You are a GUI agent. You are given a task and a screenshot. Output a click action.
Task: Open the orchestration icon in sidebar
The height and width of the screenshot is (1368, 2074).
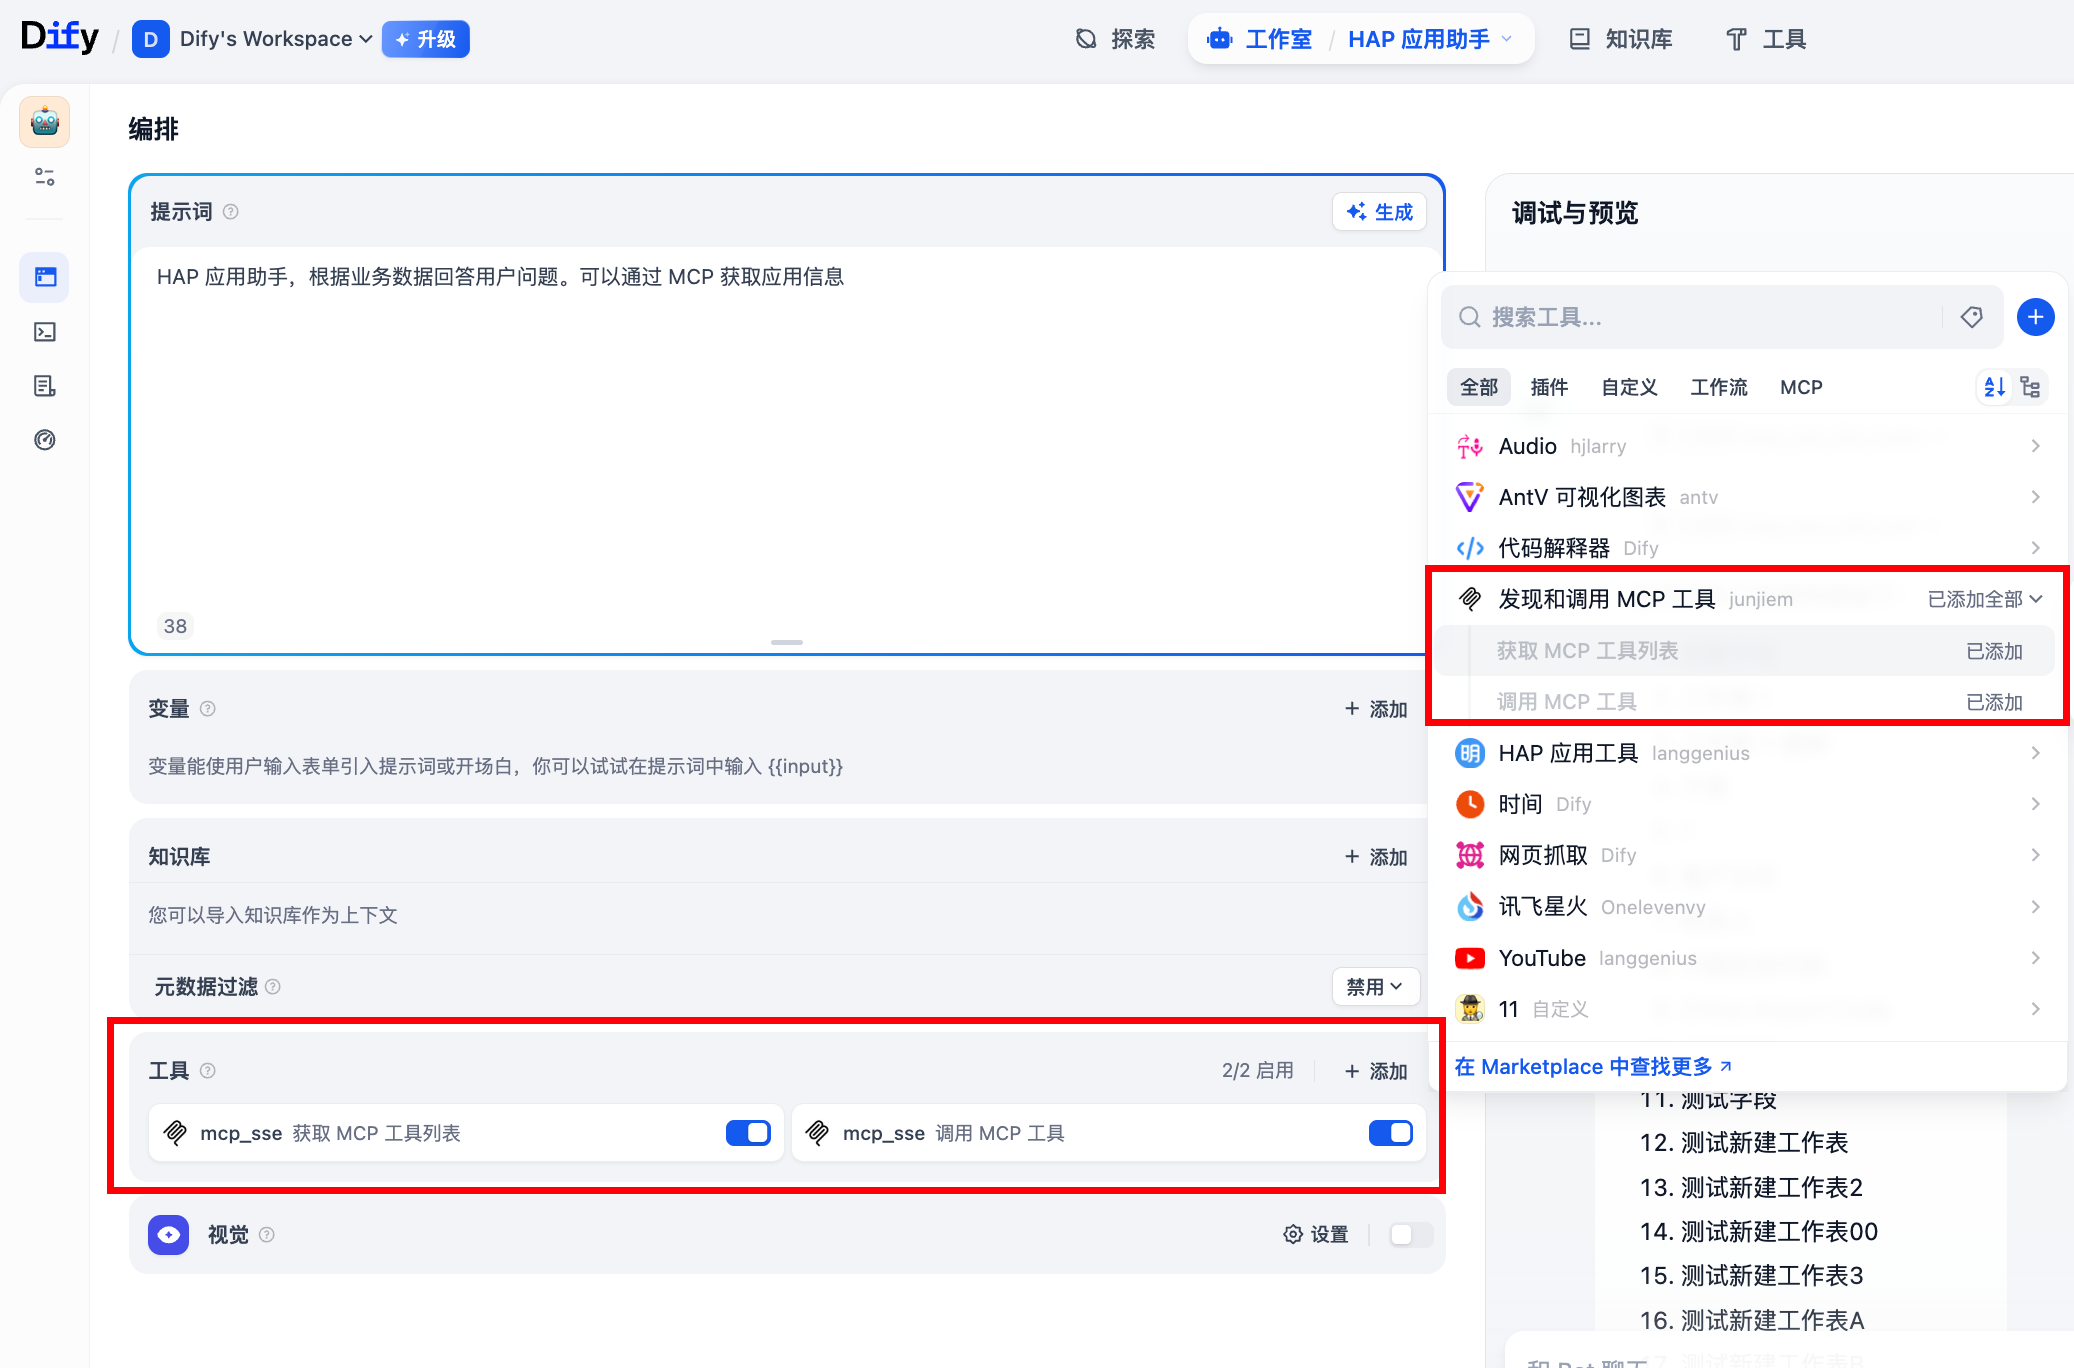(x=45, y=277)
